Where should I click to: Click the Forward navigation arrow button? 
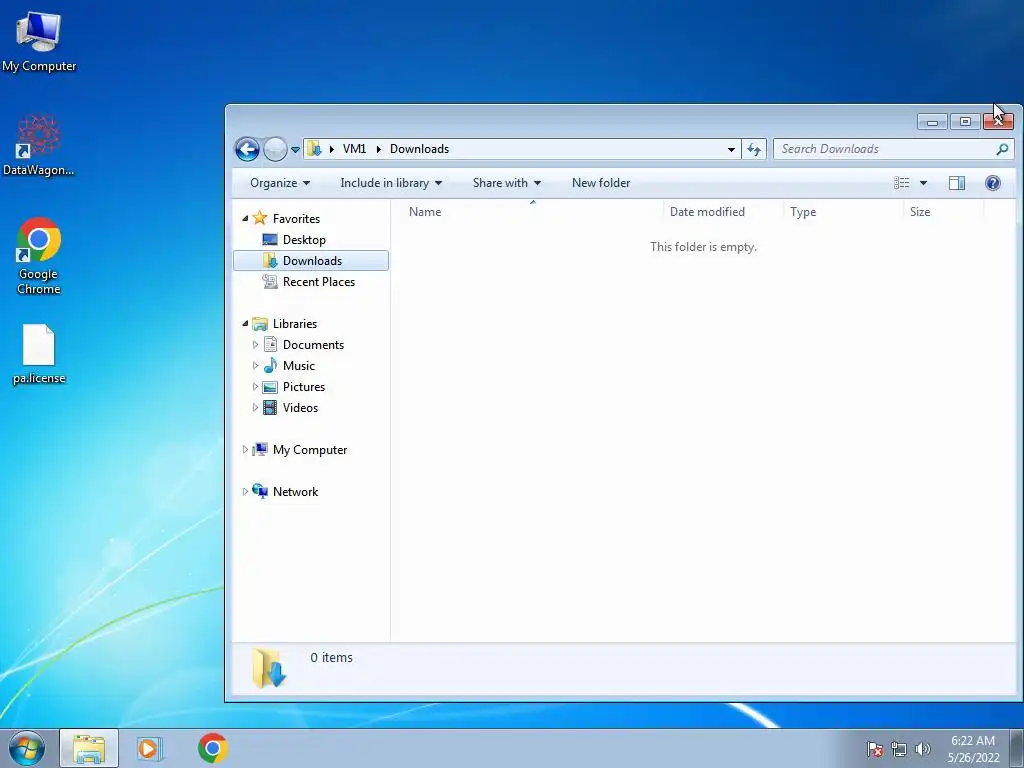(275, 150)
